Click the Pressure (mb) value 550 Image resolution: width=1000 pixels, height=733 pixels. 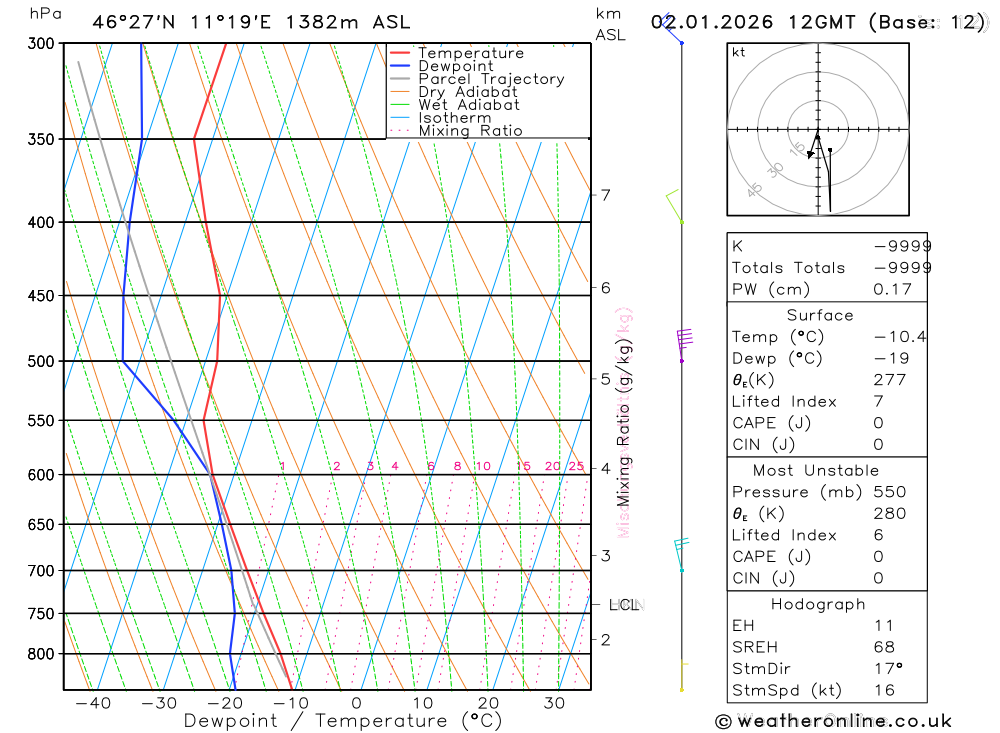click(x=890, y=492)
